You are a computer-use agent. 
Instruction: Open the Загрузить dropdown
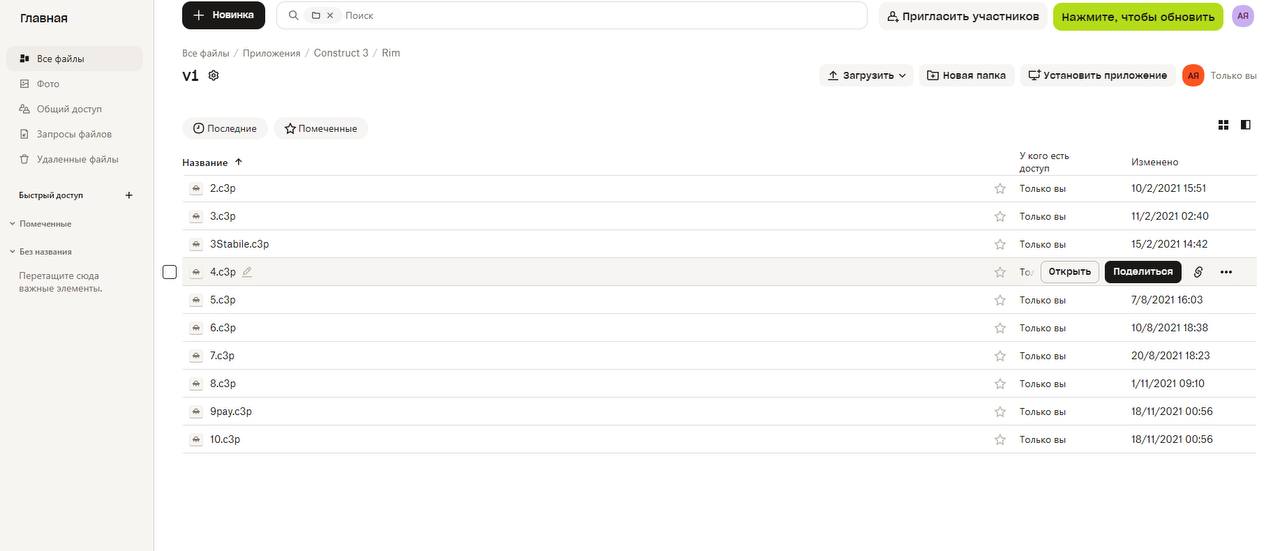click(x=866, y=75)
